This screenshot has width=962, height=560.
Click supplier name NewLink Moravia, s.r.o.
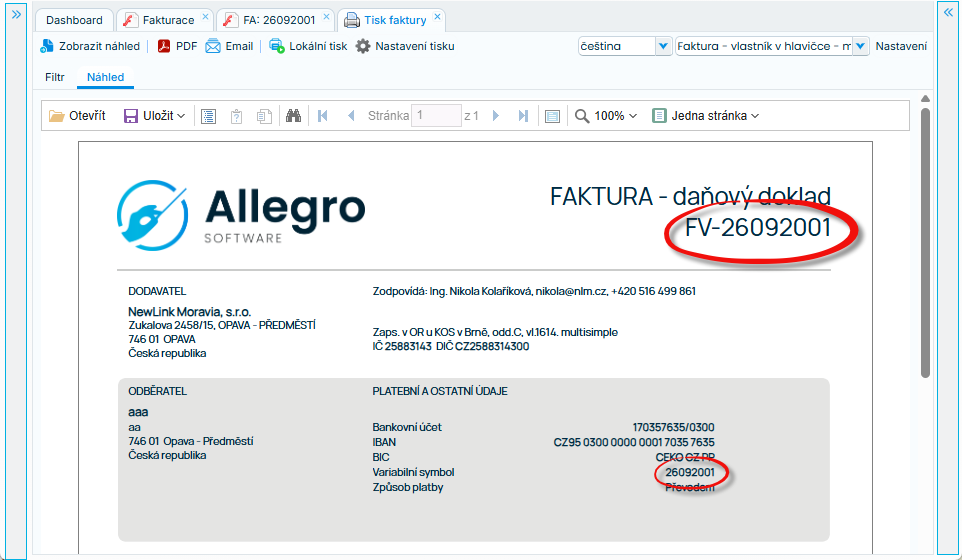(190, 312)
